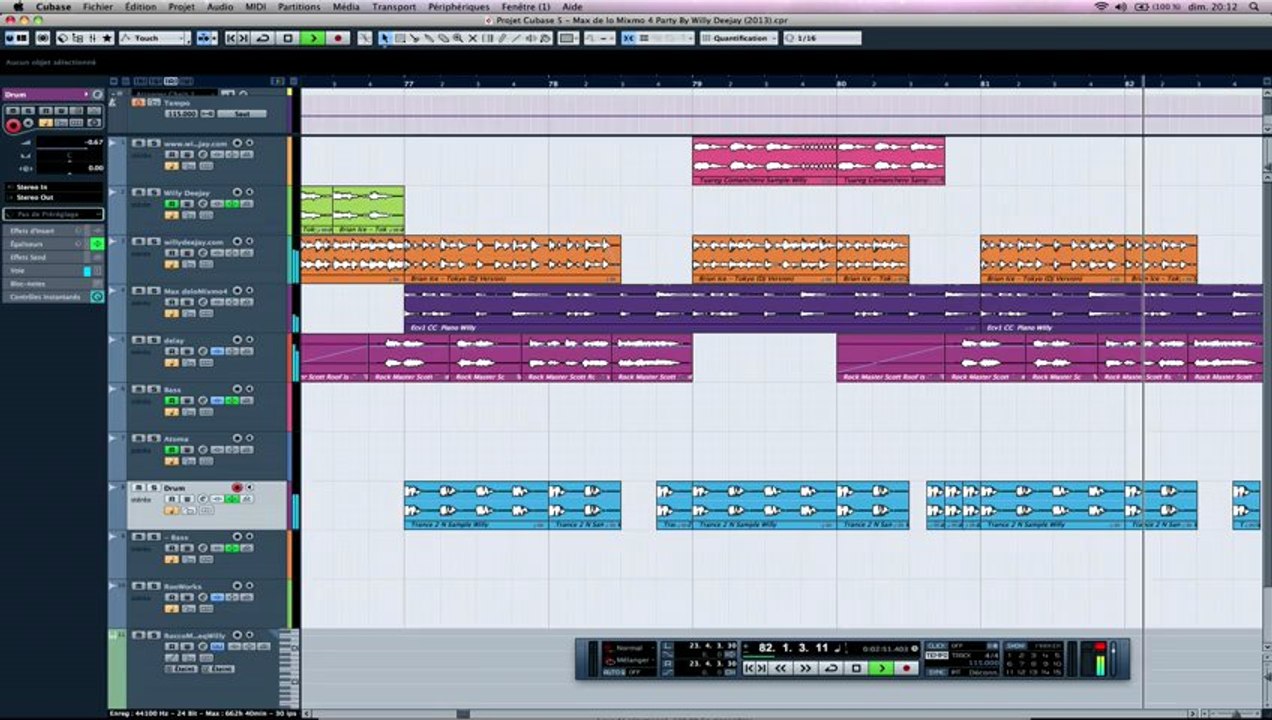The width and height of the screenshot is (1272, 720).
Task: Adjust the inspector pan control C
Action: pyautogui.click(x=69, y=155)
